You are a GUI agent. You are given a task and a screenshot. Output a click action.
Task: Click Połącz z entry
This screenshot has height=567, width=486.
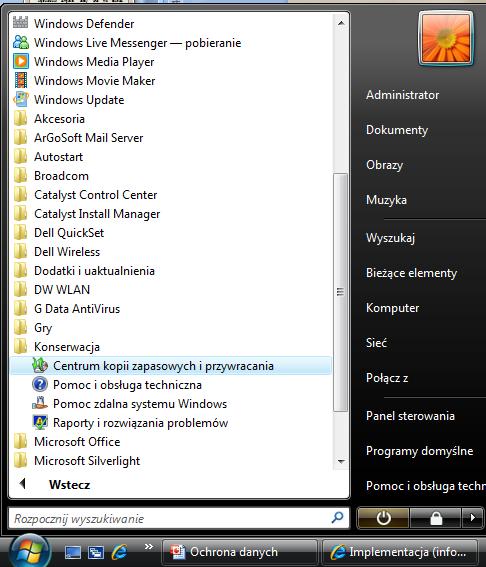point(387,378)
